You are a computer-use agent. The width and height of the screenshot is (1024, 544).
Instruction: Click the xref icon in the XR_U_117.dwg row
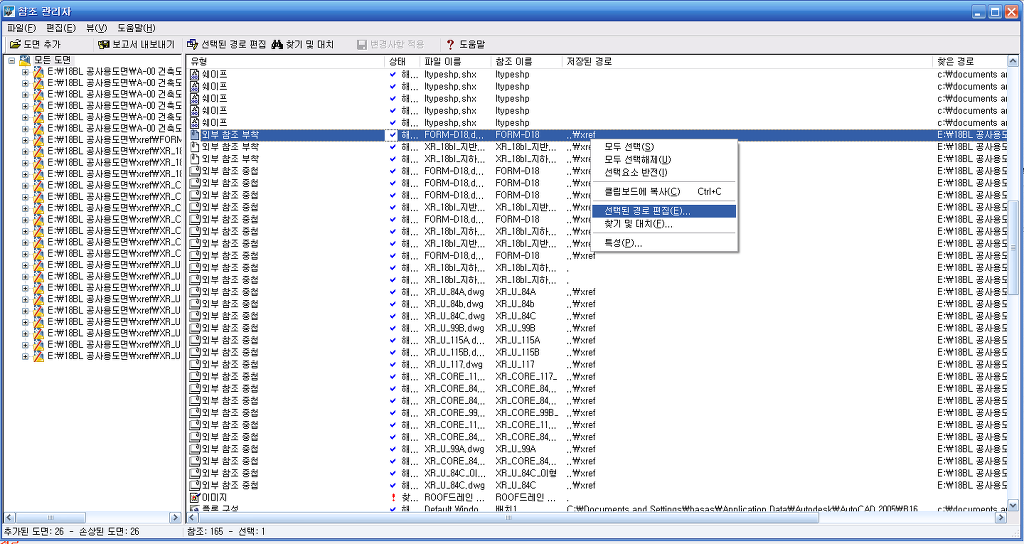[x=195, y=364]
